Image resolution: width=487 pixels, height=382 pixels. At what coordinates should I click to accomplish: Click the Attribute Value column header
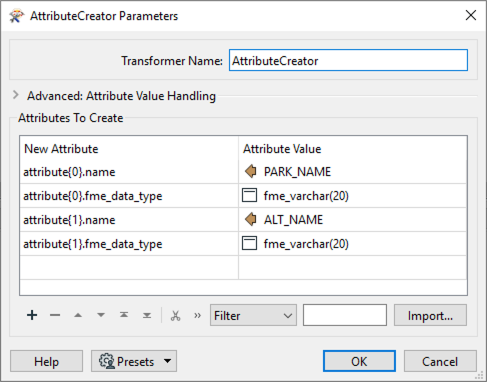(353, 148)
